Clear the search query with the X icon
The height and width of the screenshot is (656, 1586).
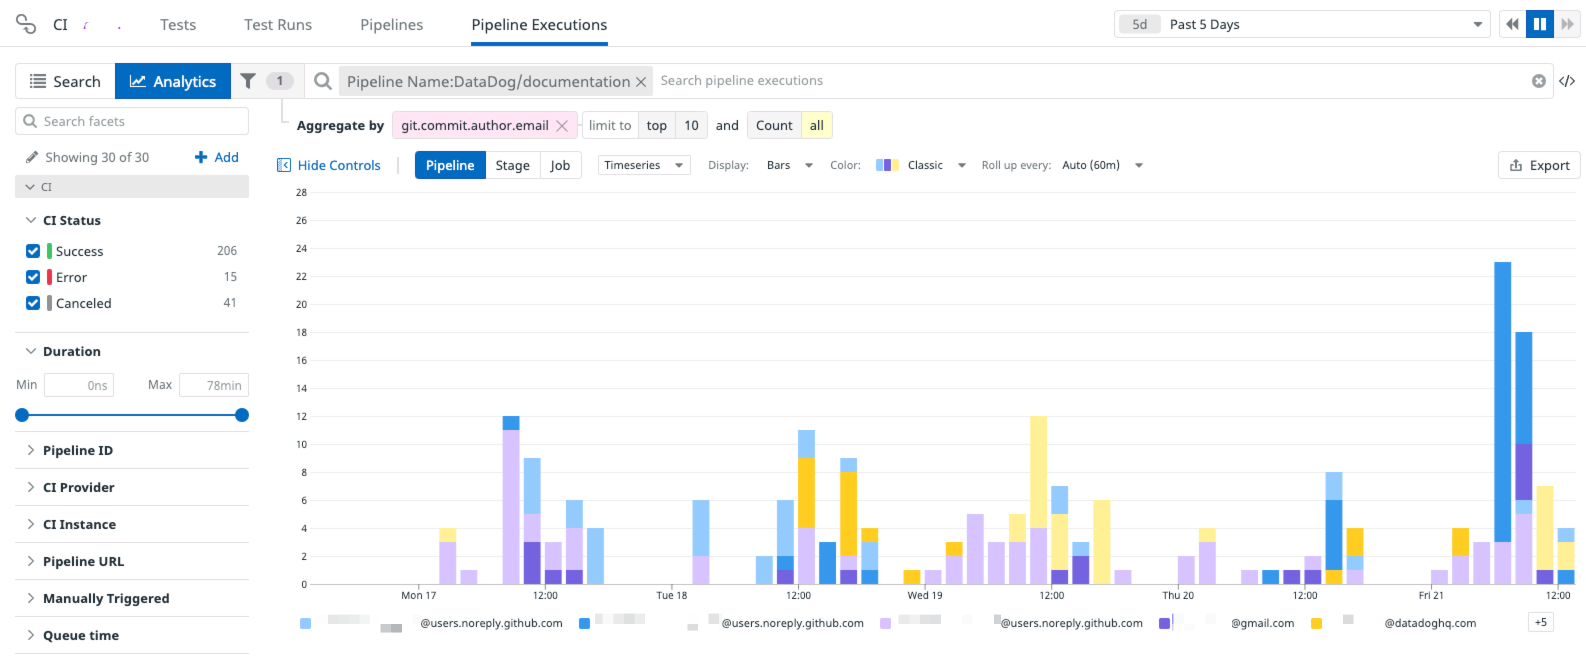(x=1539, y=81)
